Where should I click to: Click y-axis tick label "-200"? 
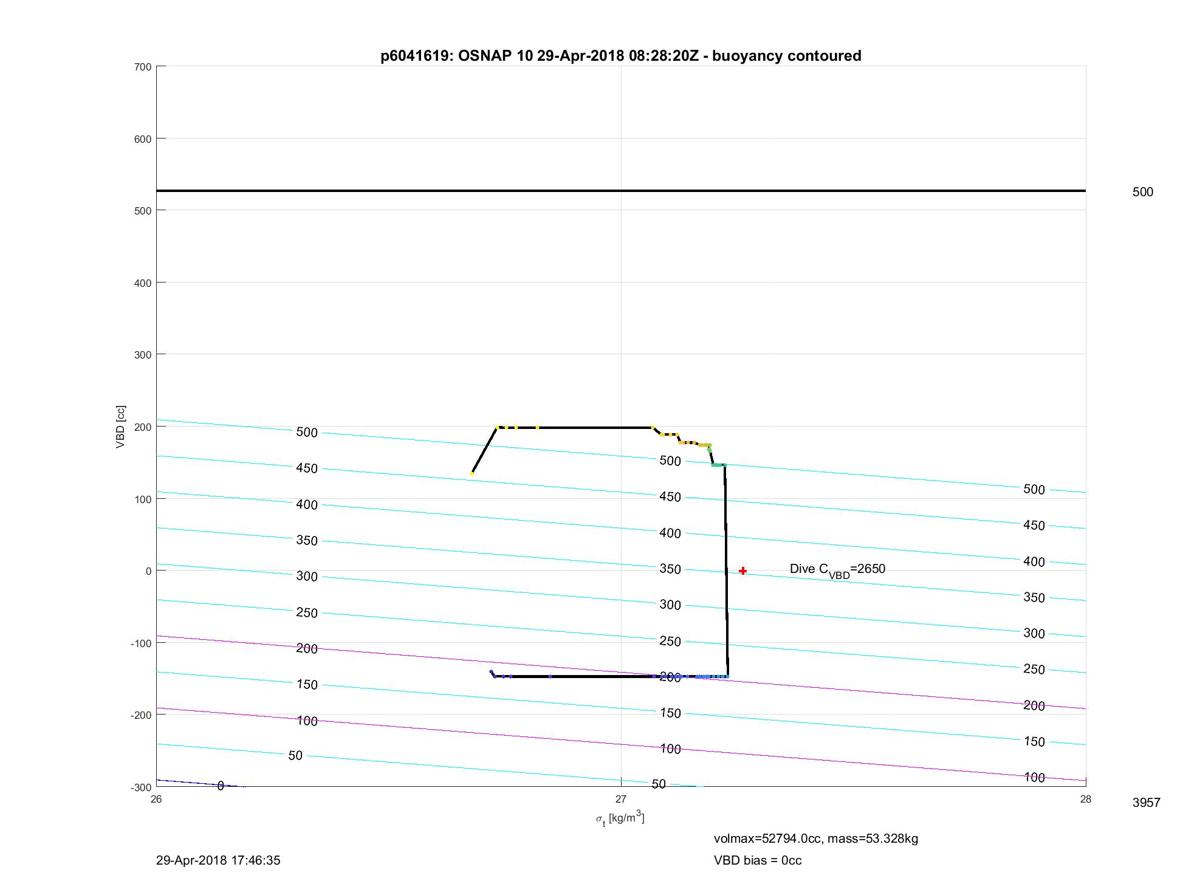[x=140, y=715]
